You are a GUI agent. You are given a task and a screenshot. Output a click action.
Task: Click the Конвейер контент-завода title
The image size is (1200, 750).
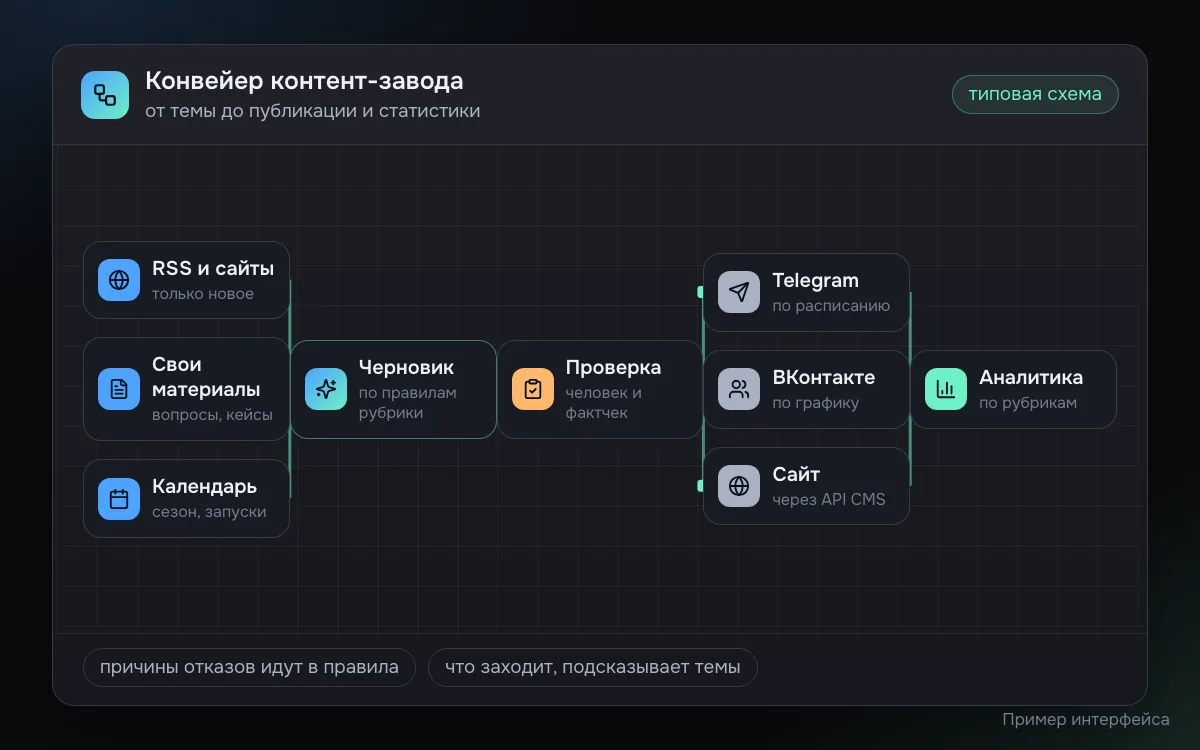point(305,81)
